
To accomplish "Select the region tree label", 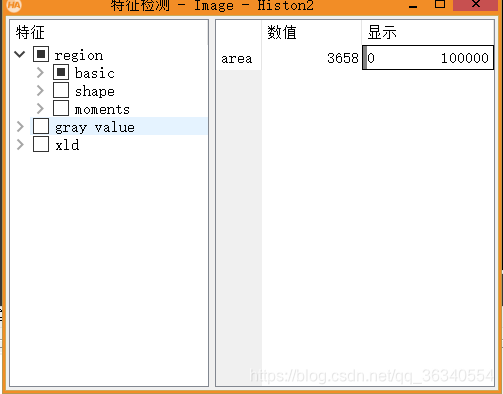I will tap(79, 55).
